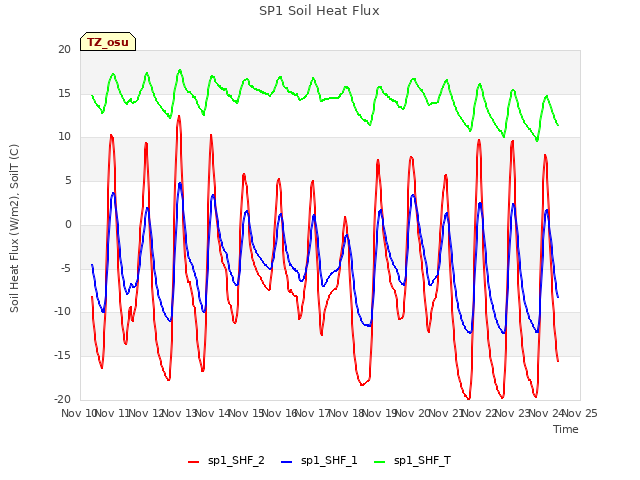This screenshot has width=640, height=480.
Task: Click the -10 y-axis tick label
Action: [62, 311]
